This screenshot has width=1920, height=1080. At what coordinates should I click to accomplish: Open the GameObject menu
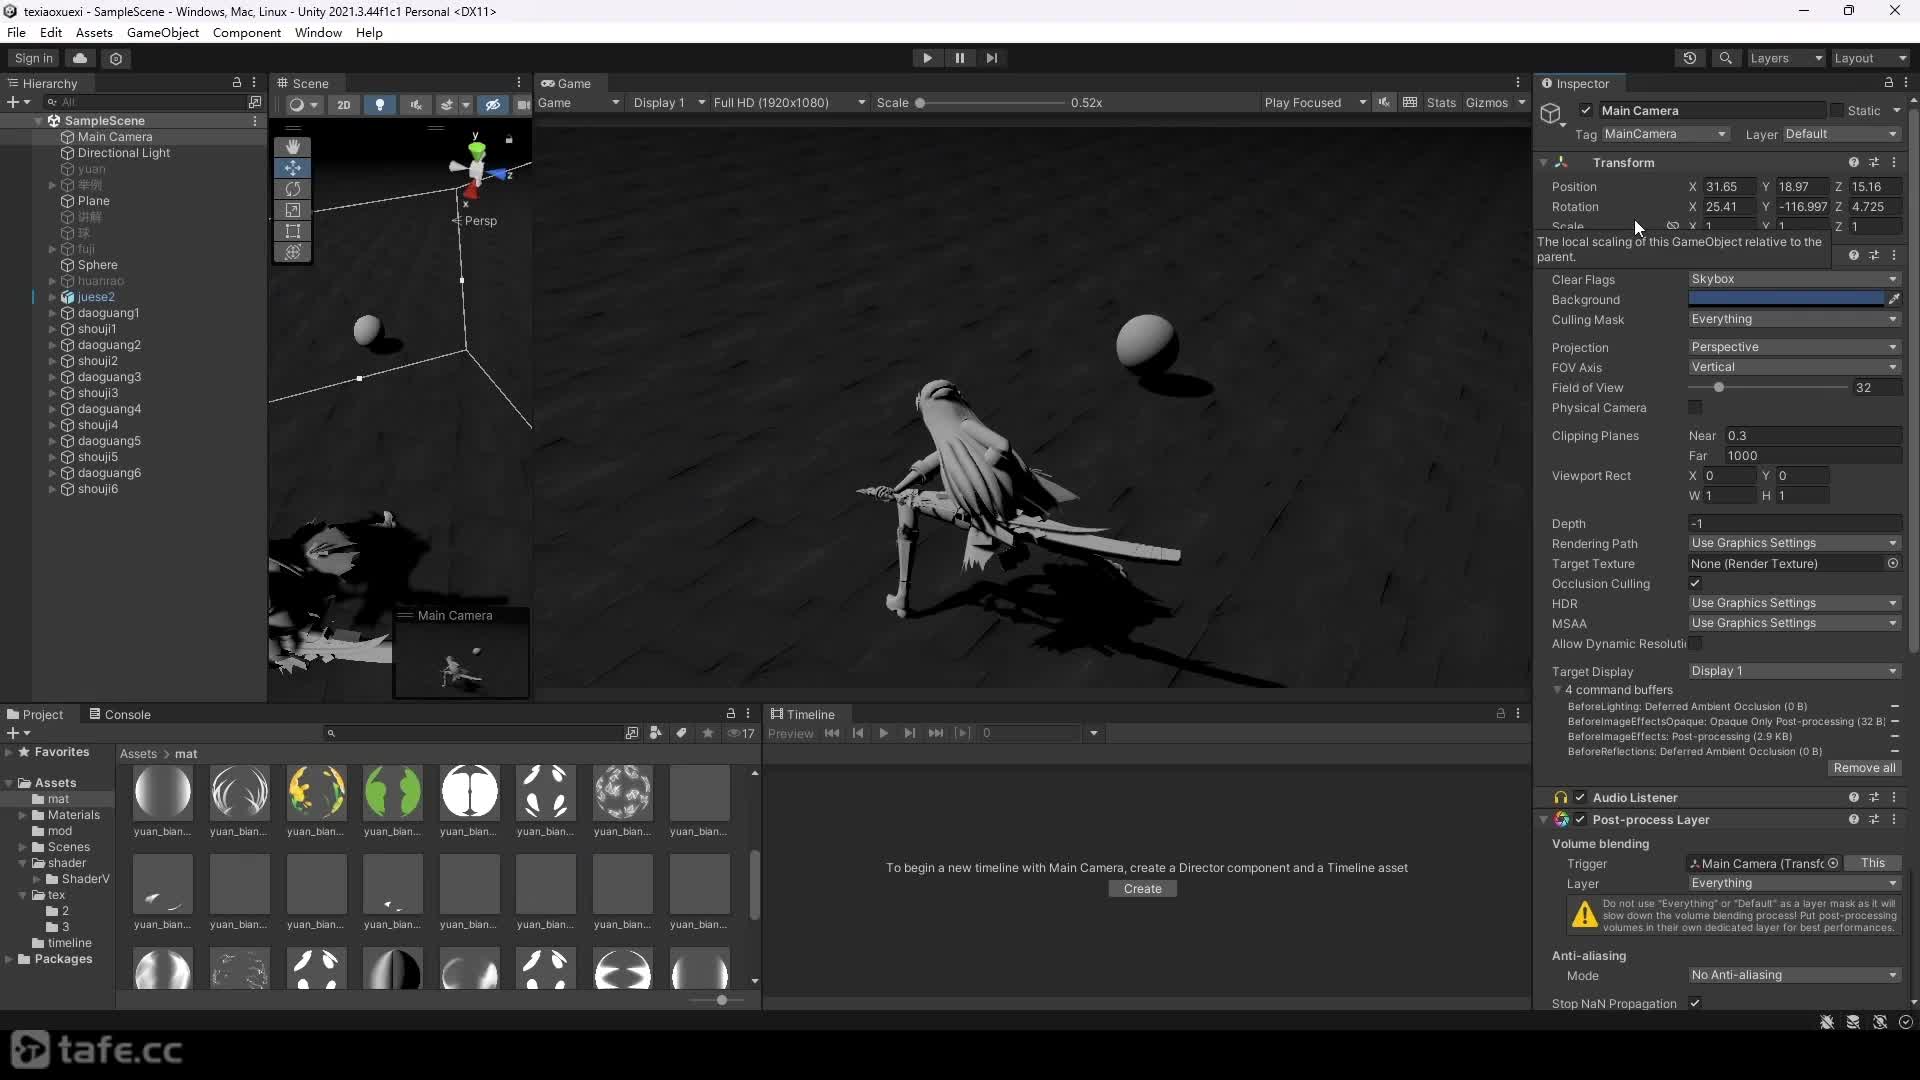coord(163,32)
